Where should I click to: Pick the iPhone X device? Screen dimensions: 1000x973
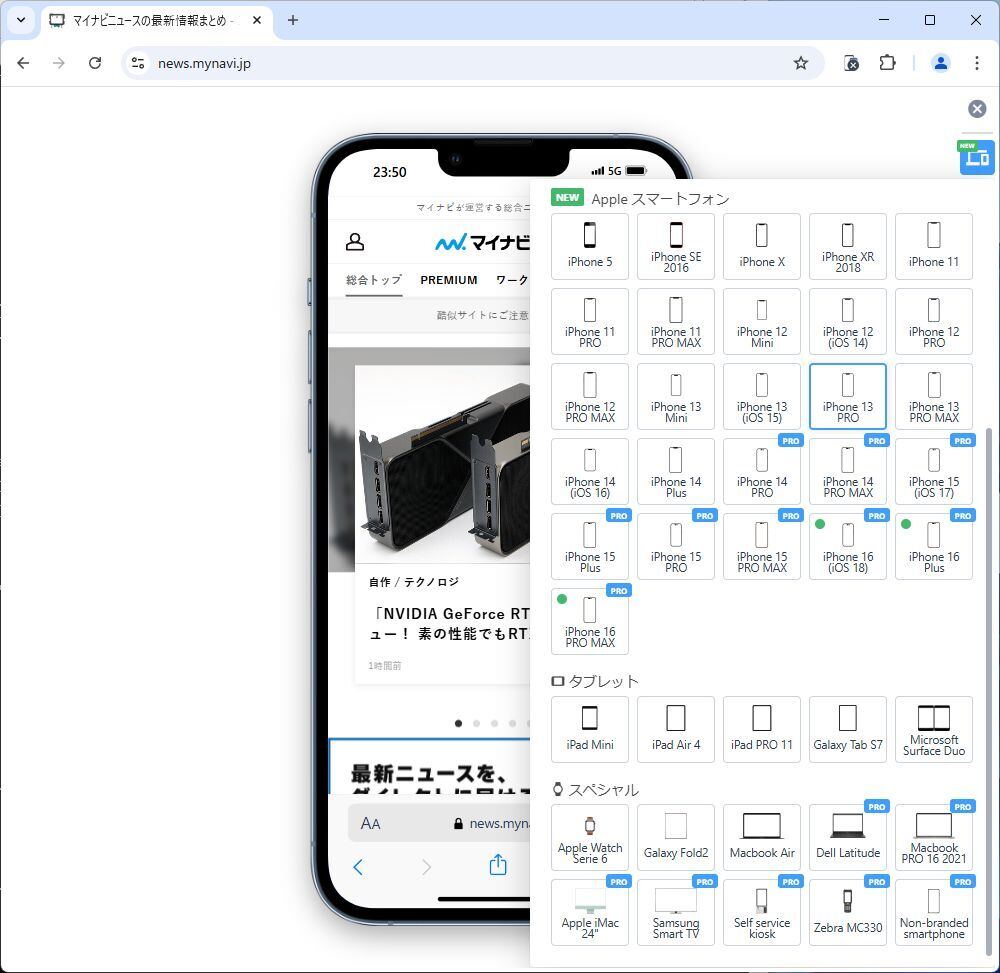(761, 246)
